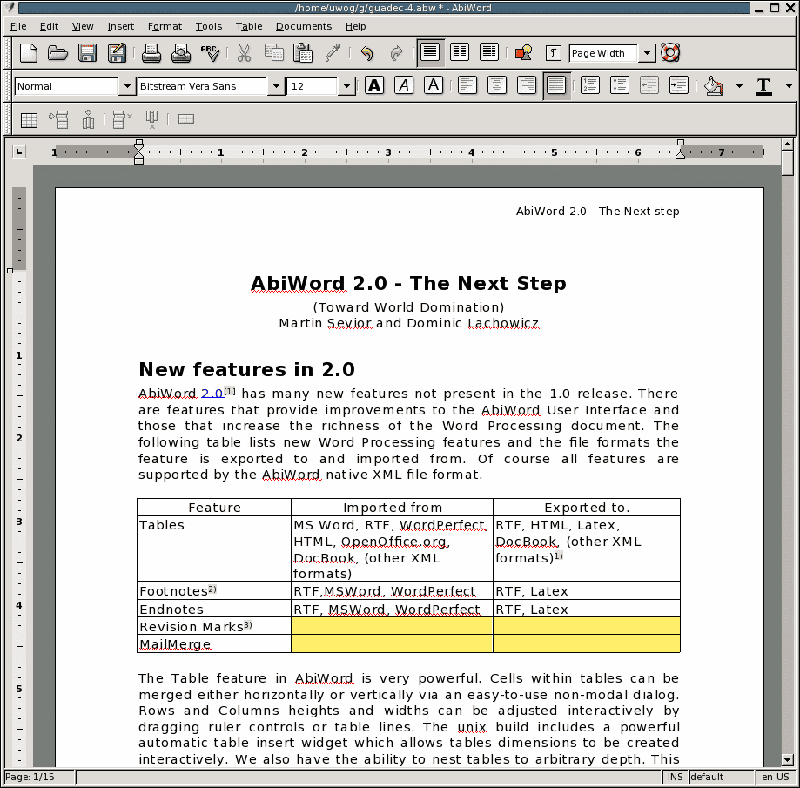This screenshot has height=788, width=800.
Task: Toggle justified paragraph alignment
Action: pos(556,86)
